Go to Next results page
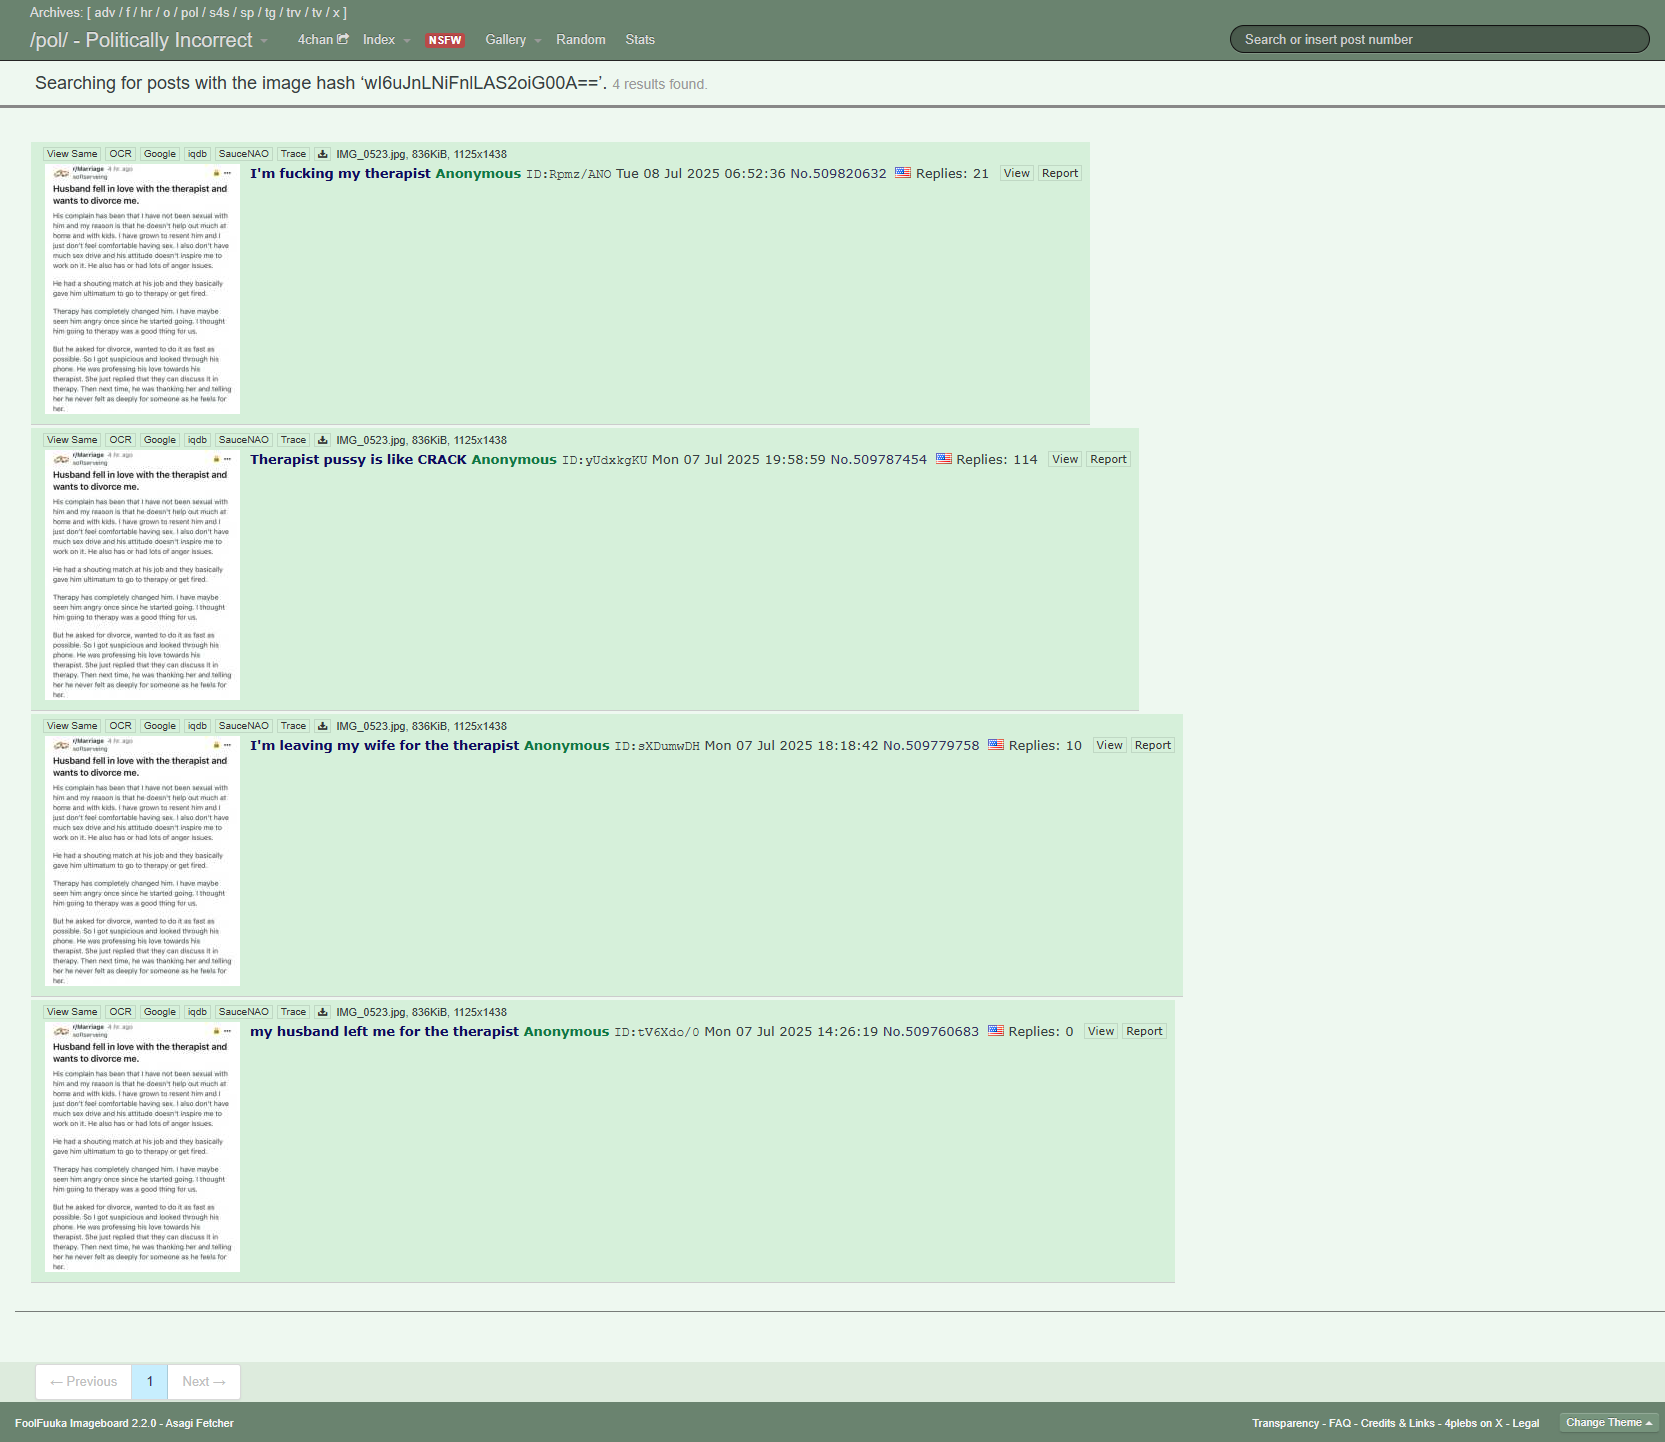This screenshot has height=1442, width=1665. click(204, 1382)
